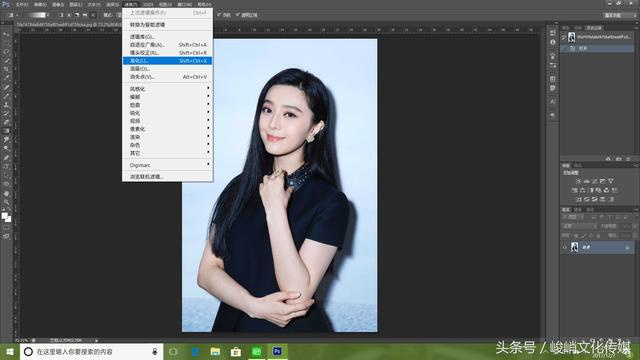
Task: Click the 背景 layer thumbnail
Action: (x=575, y=247)
